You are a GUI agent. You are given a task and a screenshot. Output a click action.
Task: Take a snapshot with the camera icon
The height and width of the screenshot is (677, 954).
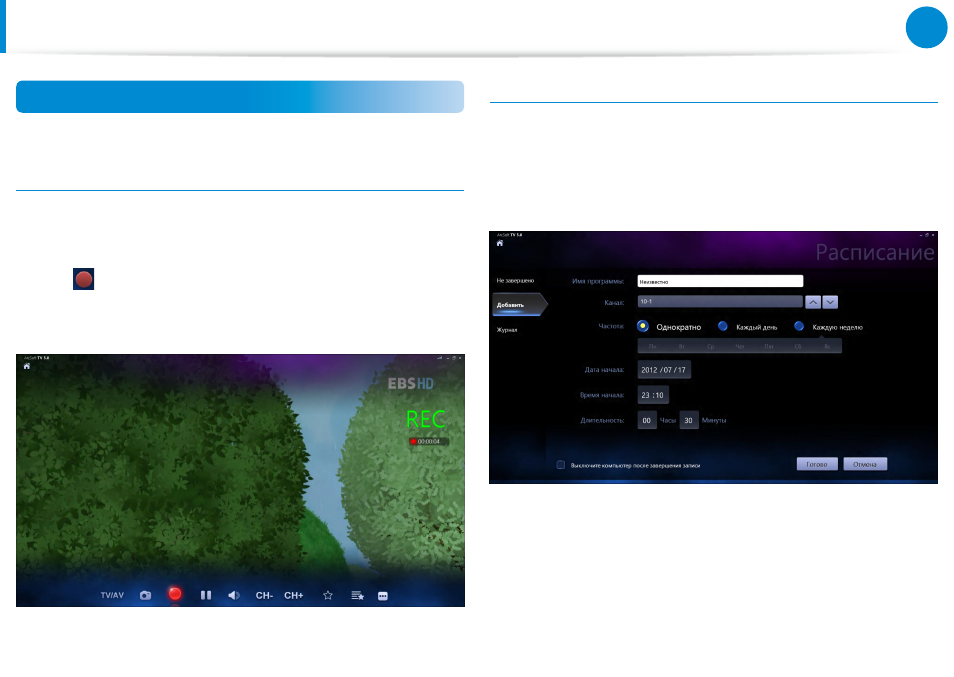[x=145, y=595]
